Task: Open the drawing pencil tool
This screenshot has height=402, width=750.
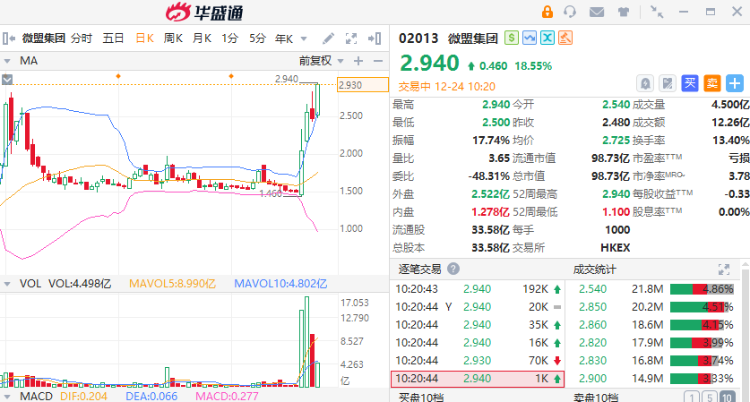Action: click(328, 39)
